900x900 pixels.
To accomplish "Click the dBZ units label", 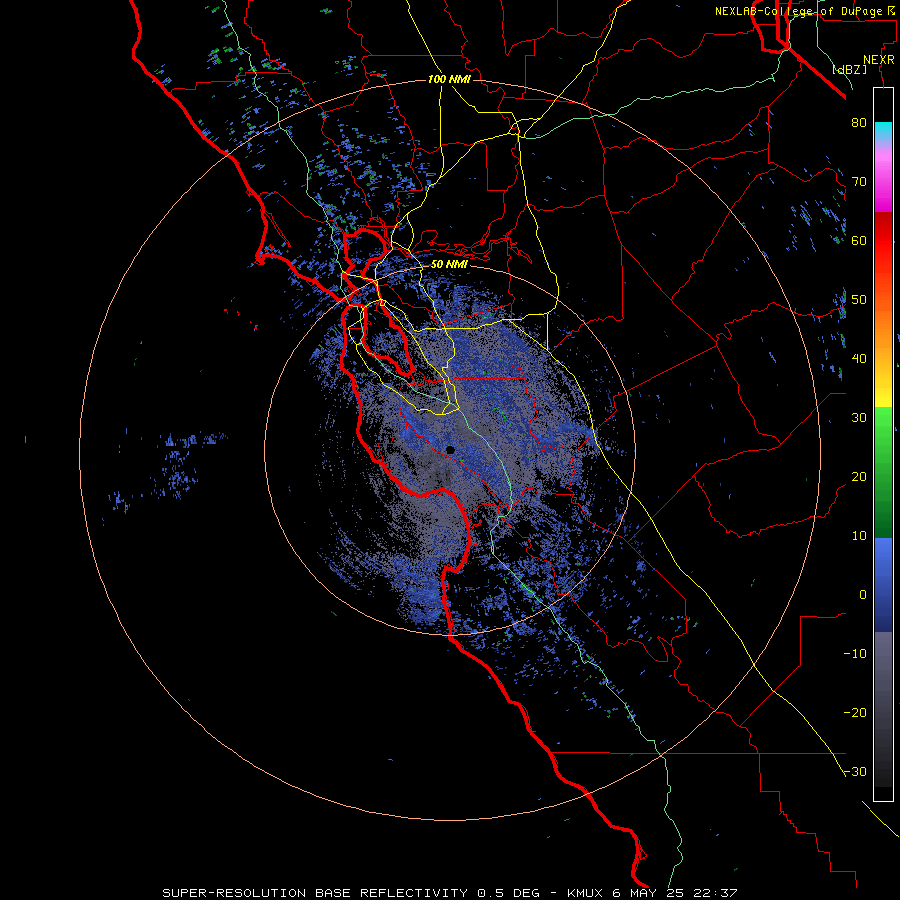I will [x=849, y=70].
